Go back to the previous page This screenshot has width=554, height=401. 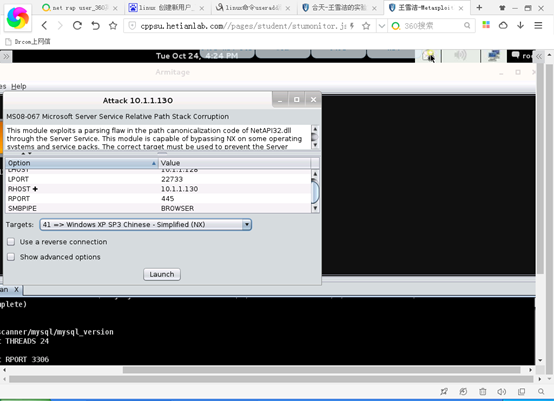[44, 25]
